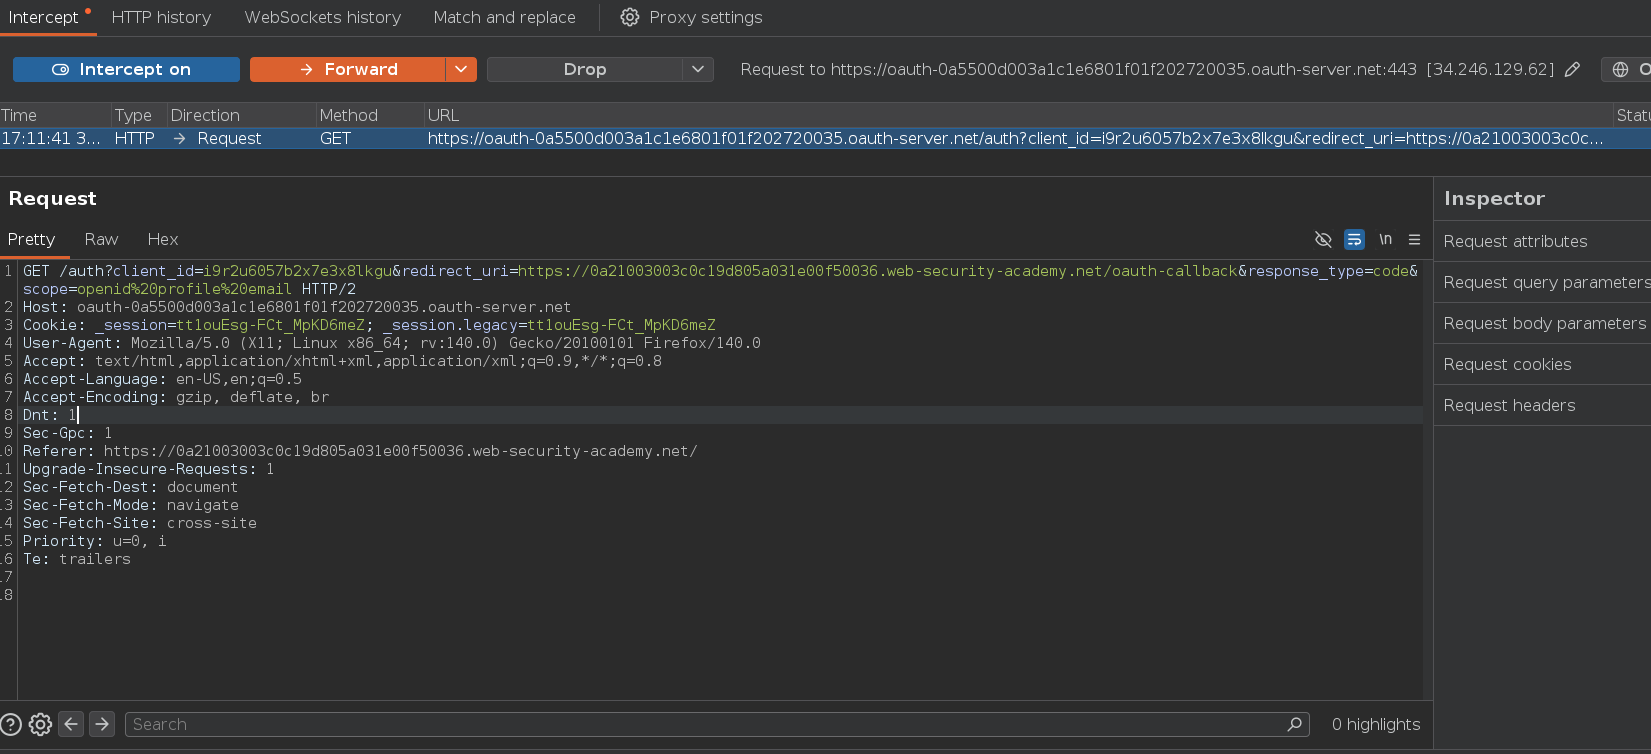Go to previous search match arrow
Screen dimensions: 1651x754
tap(71, 724)
